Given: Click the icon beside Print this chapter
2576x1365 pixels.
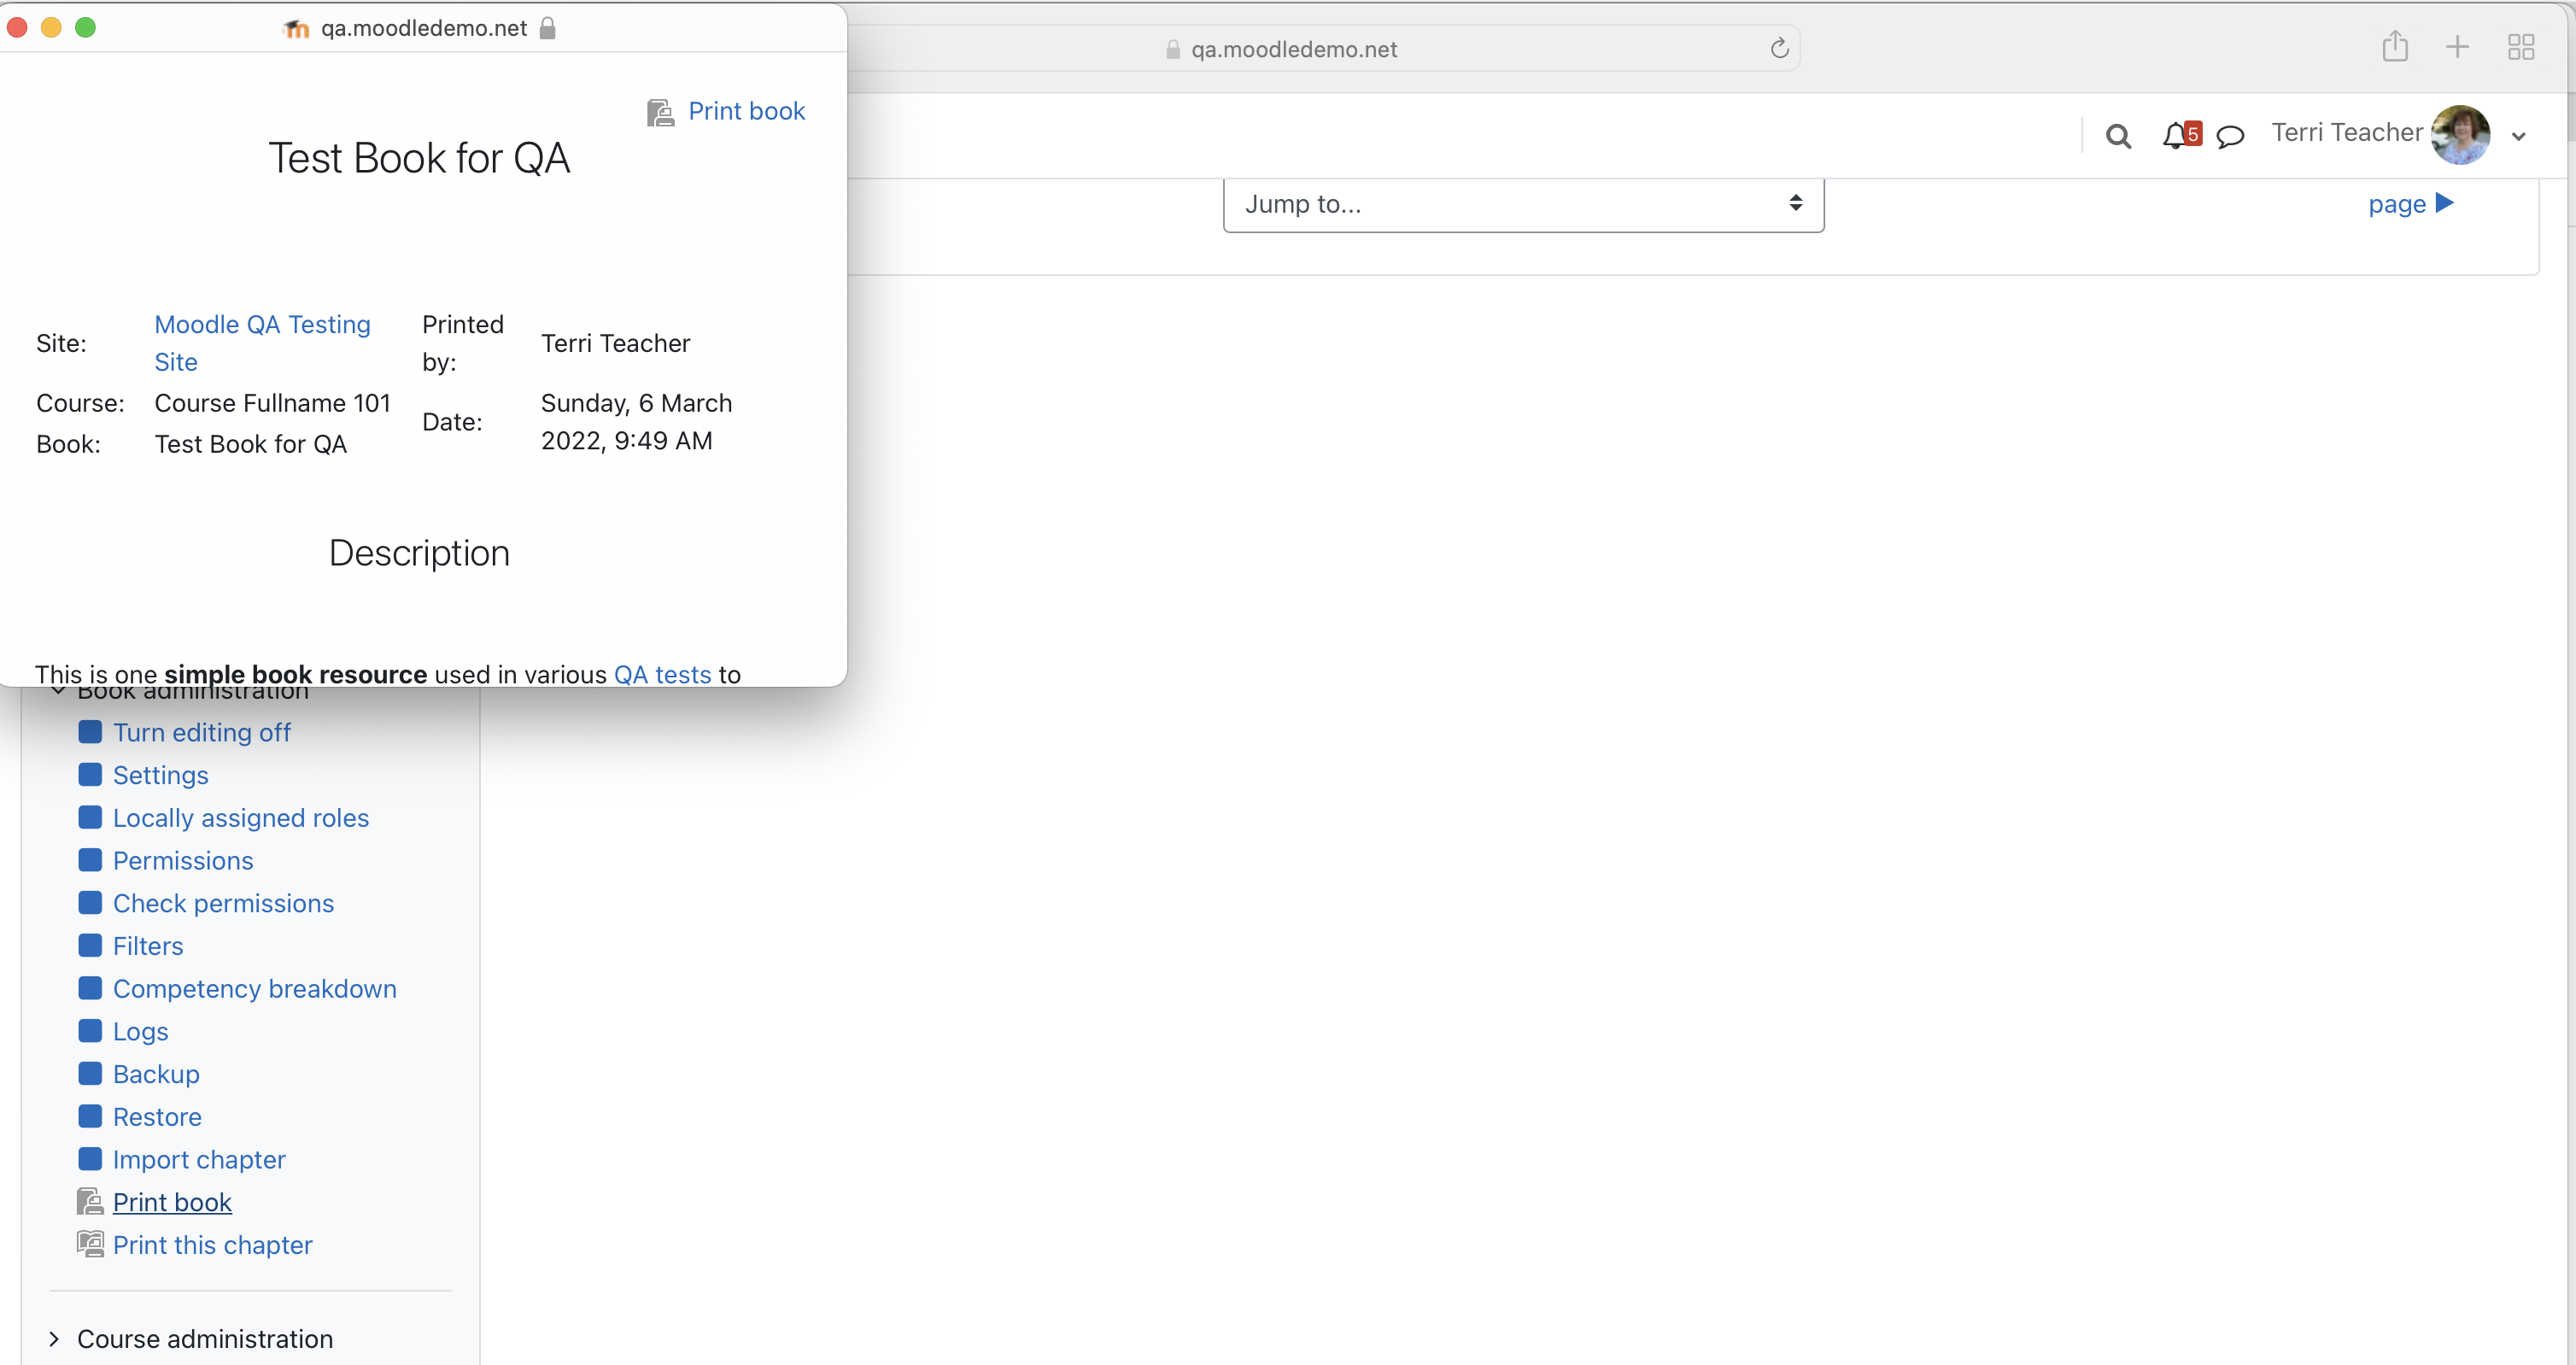Looking at the screenshot, I should click(90, 1244).
